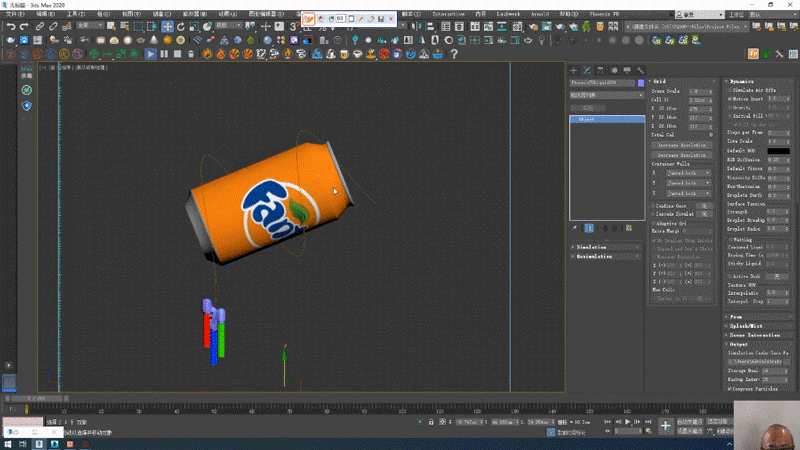
Task: Click the large plus key icon near playback
Action: pos(665,426)
